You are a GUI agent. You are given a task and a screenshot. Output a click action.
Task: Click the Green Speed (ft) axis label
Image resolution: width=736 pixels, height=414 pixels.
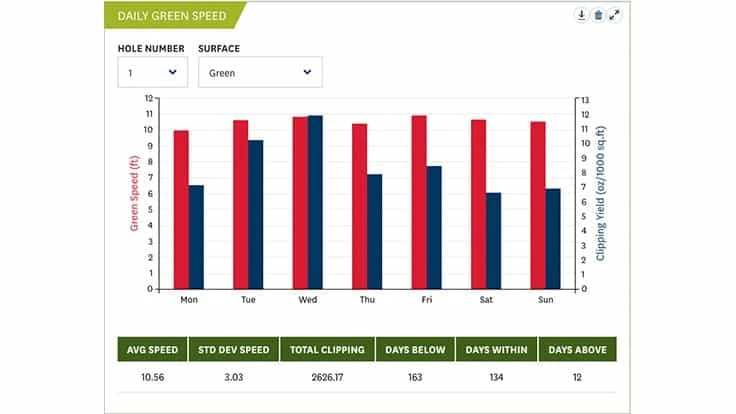point(133,193)
